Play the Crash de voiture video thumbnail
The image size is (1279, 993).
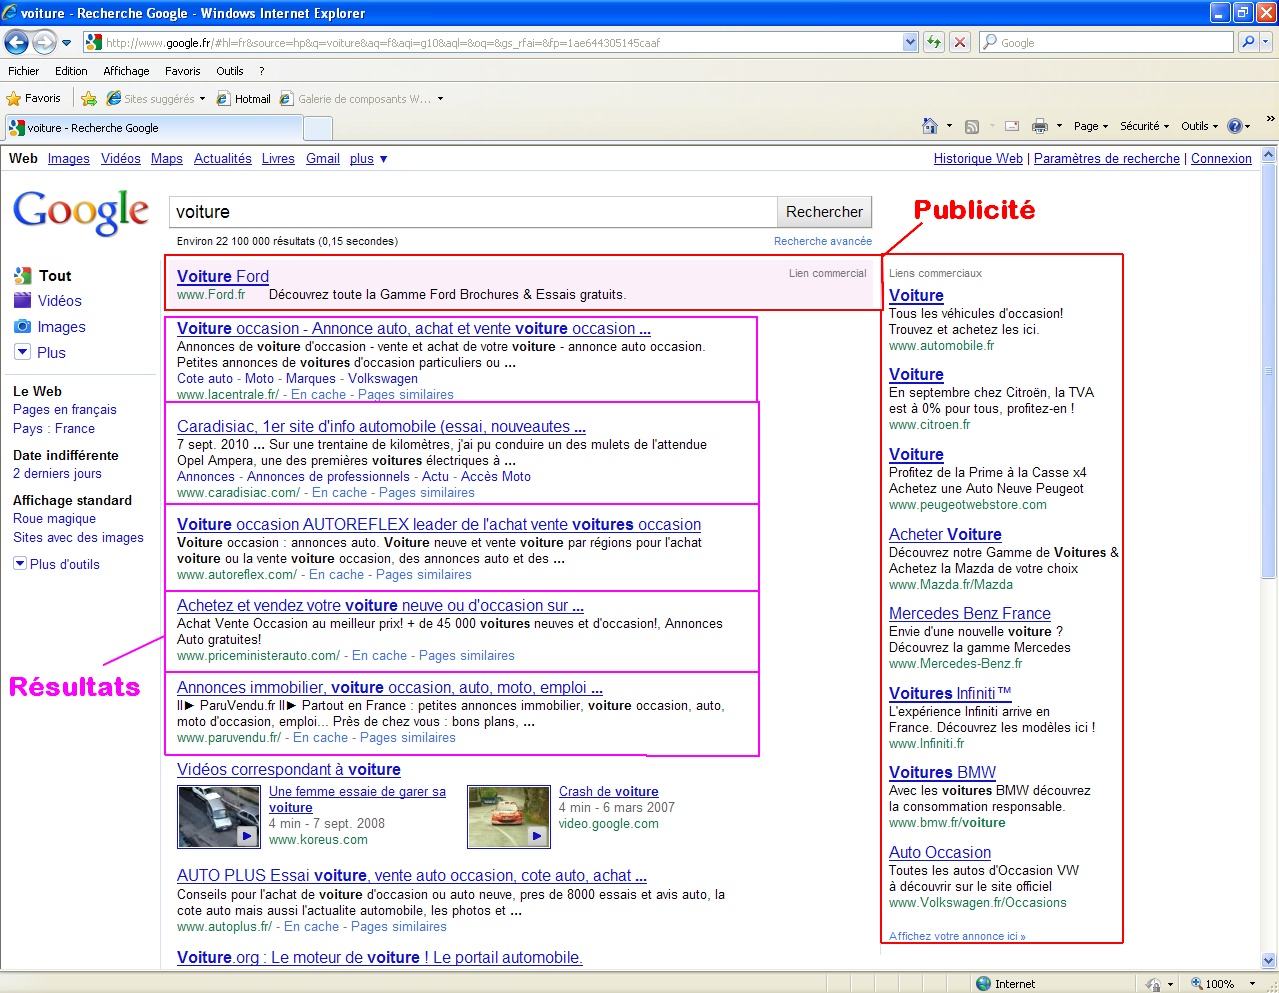(508, 817)
